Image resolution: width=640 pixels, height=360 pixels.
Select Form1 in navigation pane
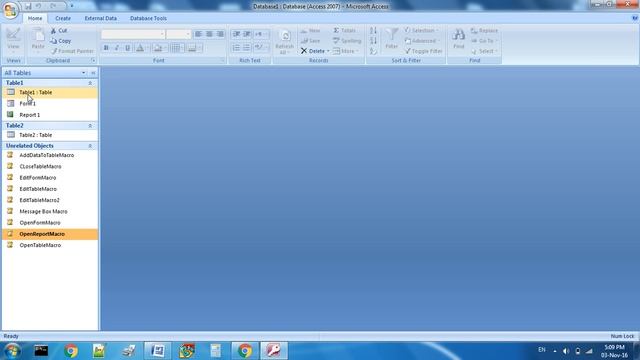50,104
